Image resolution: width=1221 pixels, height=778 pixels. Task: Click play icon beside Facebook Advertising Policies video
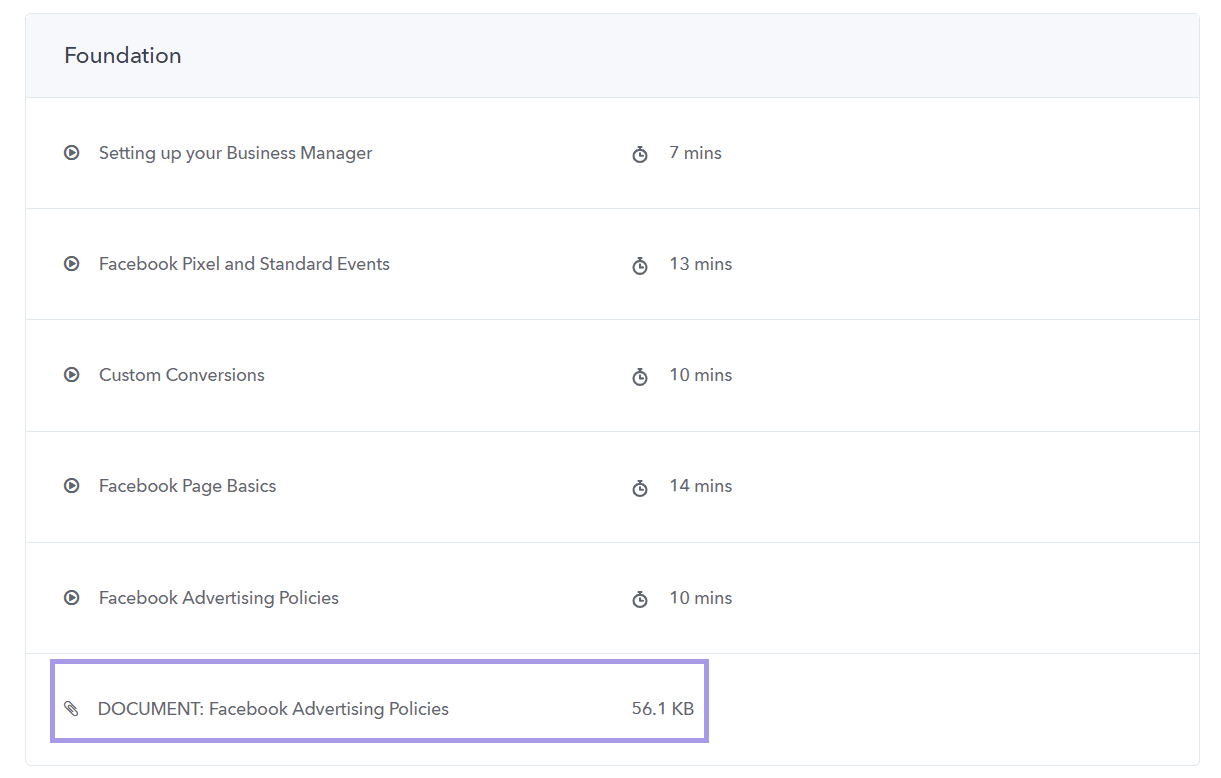(x=71, y=598)
